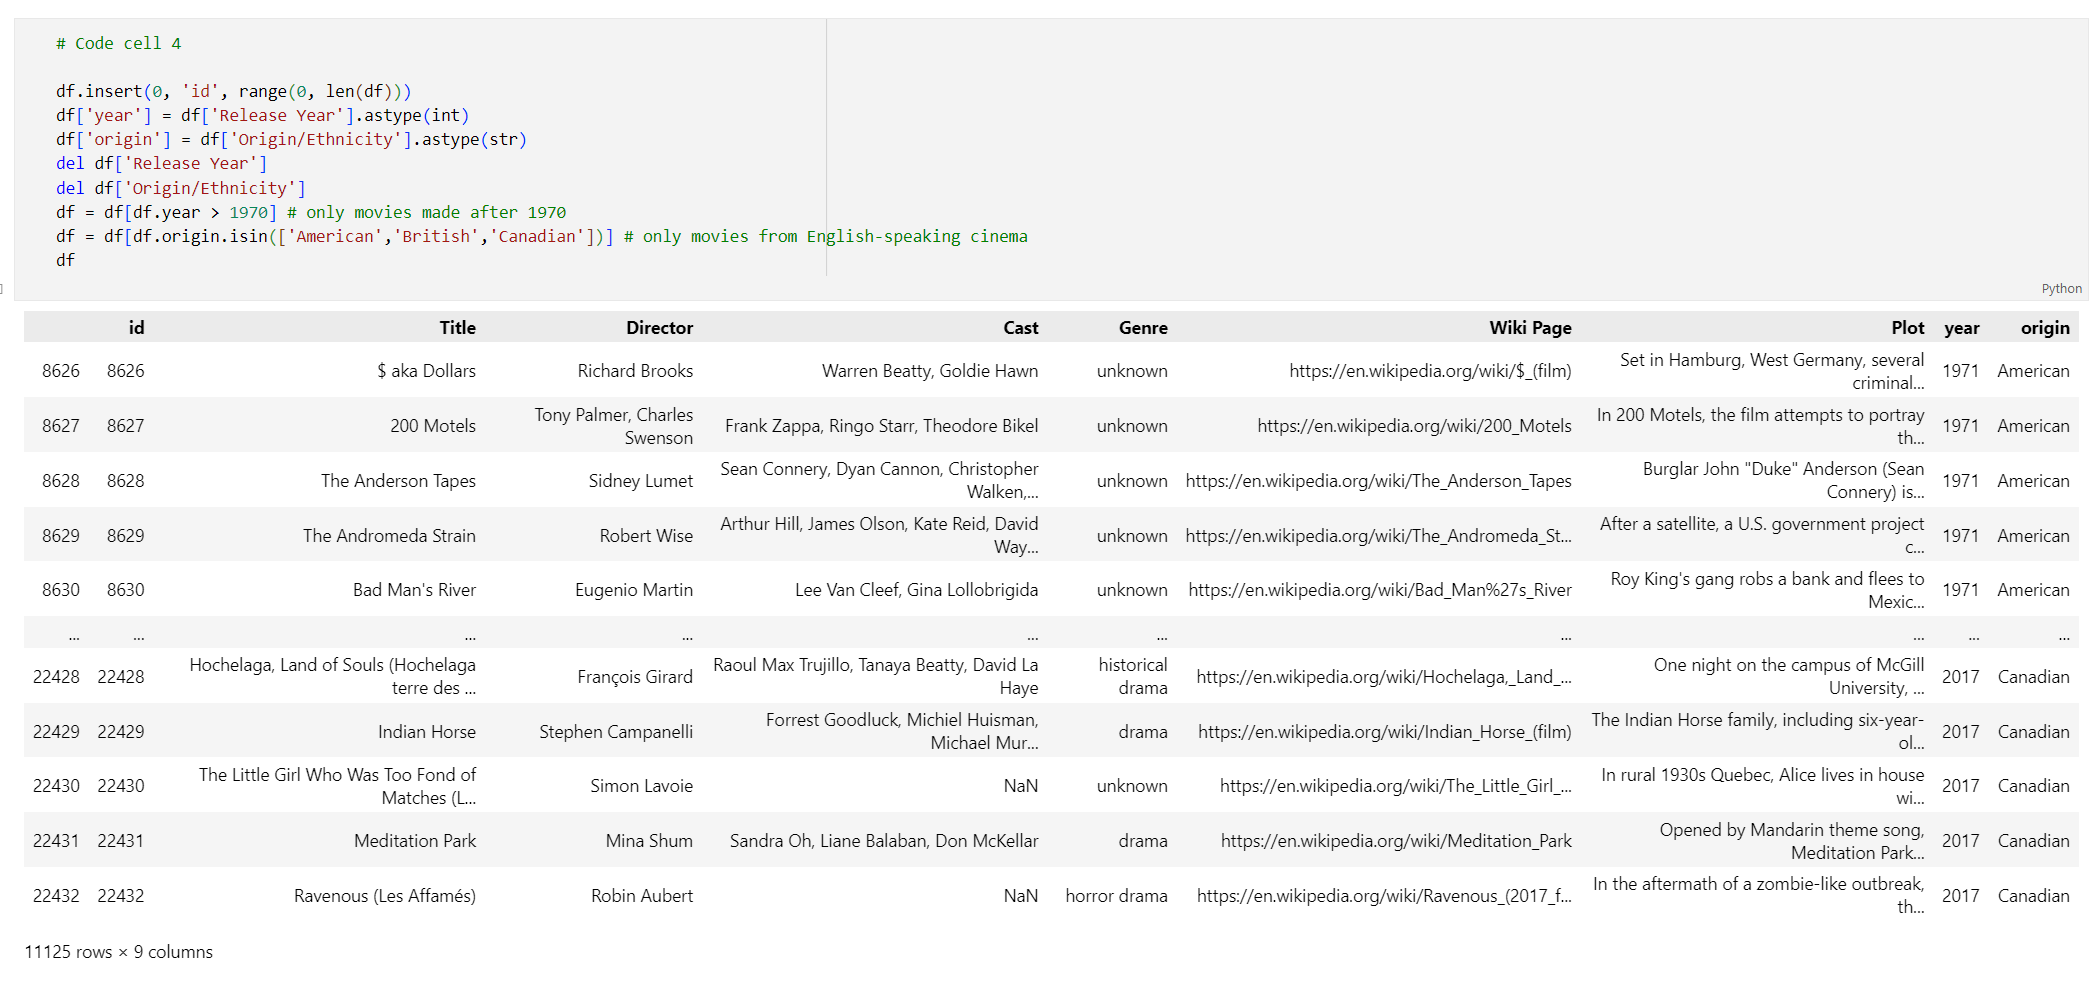The width and height of the screenshot is (2094, 986).
Task: Click the '11125 rows × 9 columns' summary text
Action: point(119,952)
